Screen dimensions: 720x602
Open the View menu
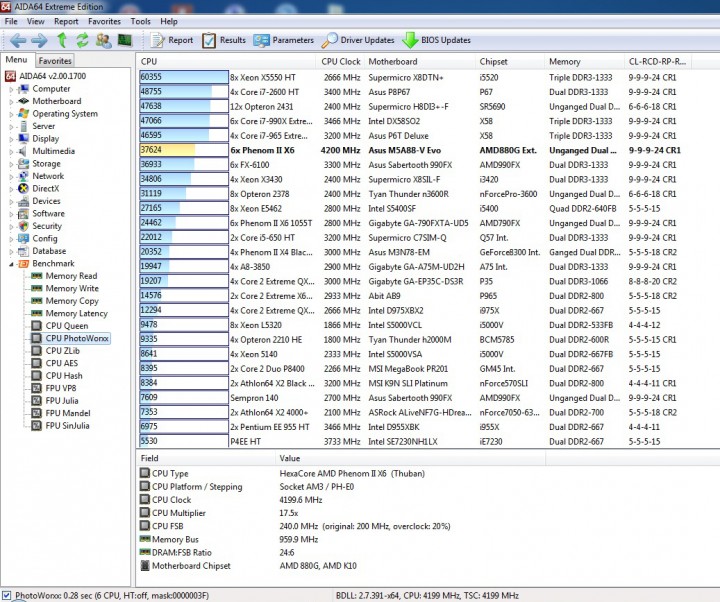click(36, 21)
